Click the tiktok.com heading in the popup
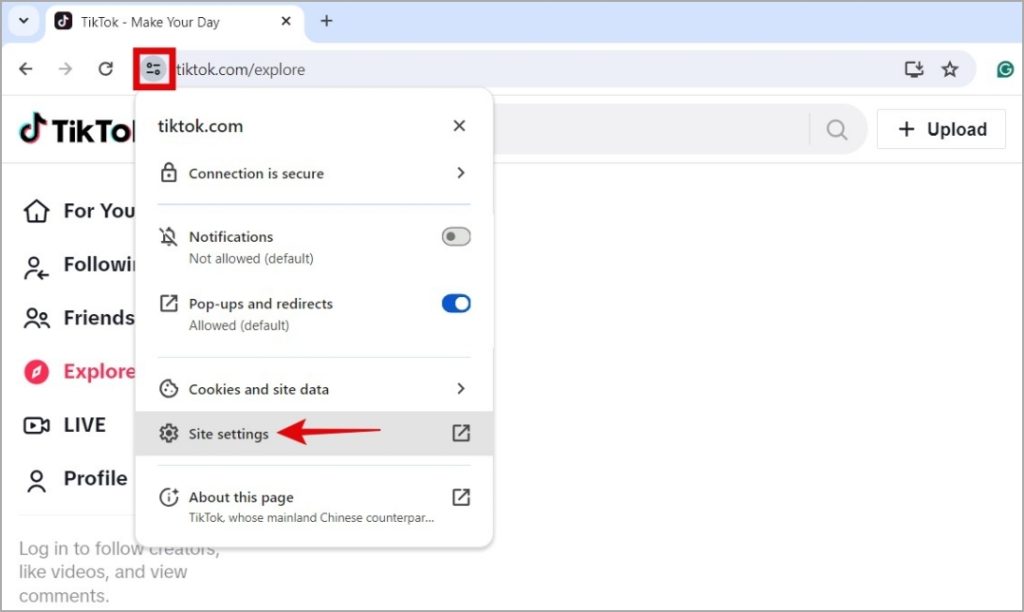Screen dimensions: 1024x612 (x=200, y=126)
